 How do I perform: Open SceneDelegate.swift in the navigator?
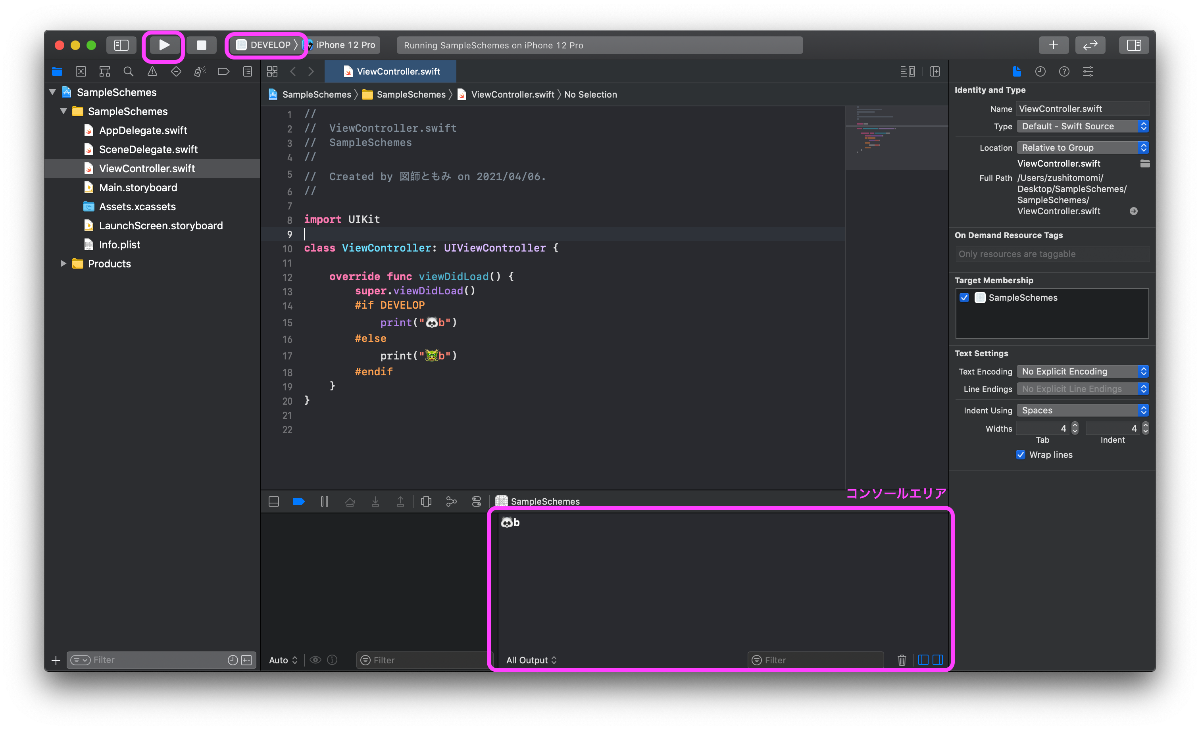point(148,150)
